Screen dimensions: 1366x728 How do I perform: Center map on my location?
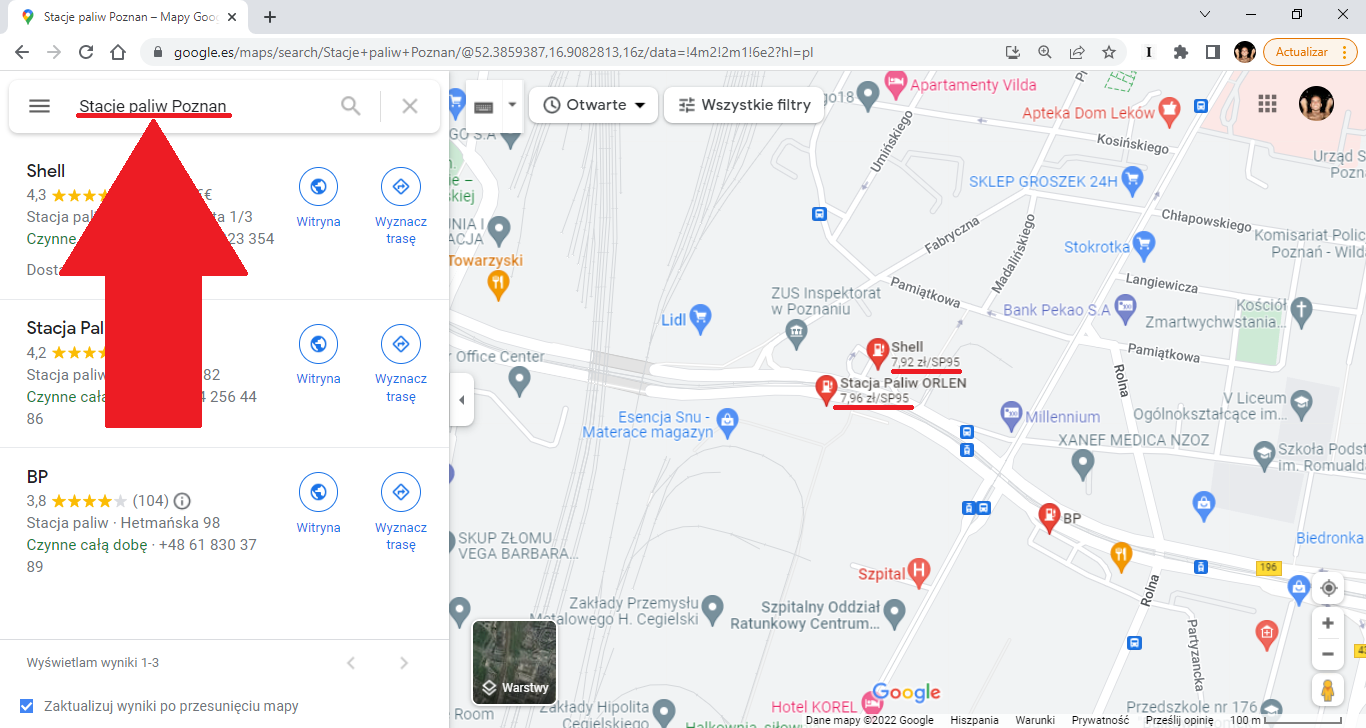[1329, 588]
